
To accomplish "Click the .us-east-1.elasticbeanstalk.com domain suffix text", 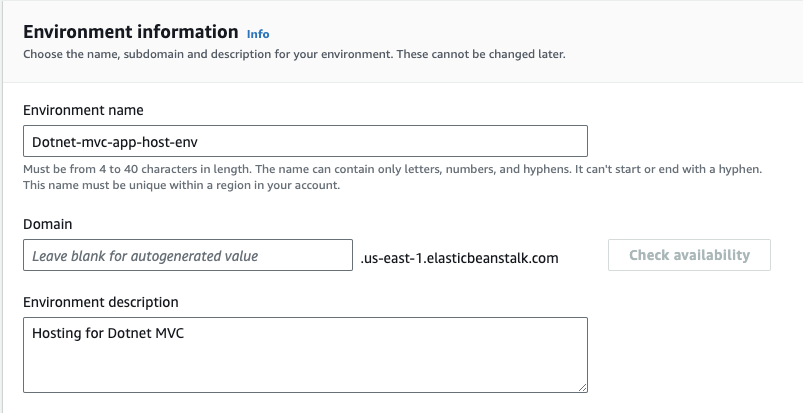I will coord(459,258).
